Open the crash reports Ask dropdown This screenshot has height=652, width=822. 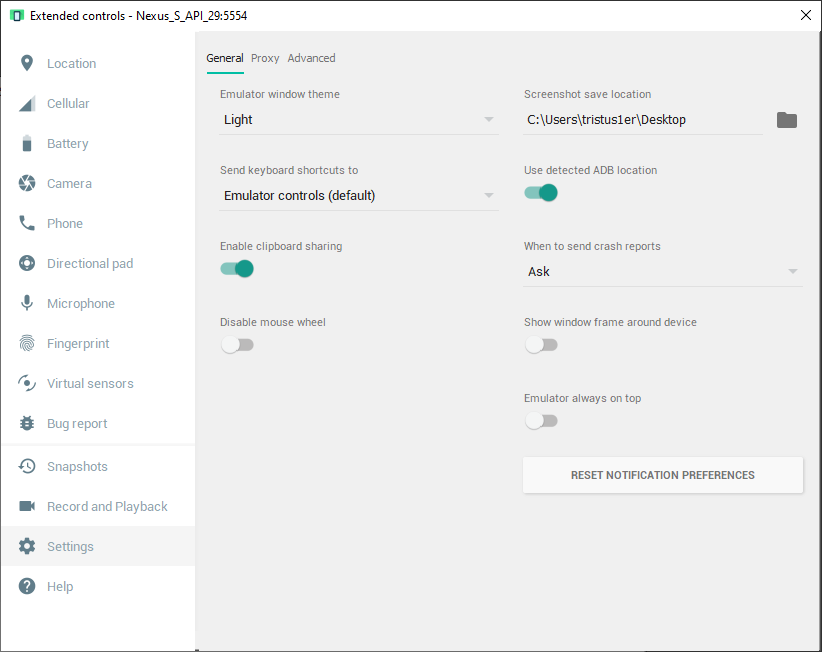[662, 272]
